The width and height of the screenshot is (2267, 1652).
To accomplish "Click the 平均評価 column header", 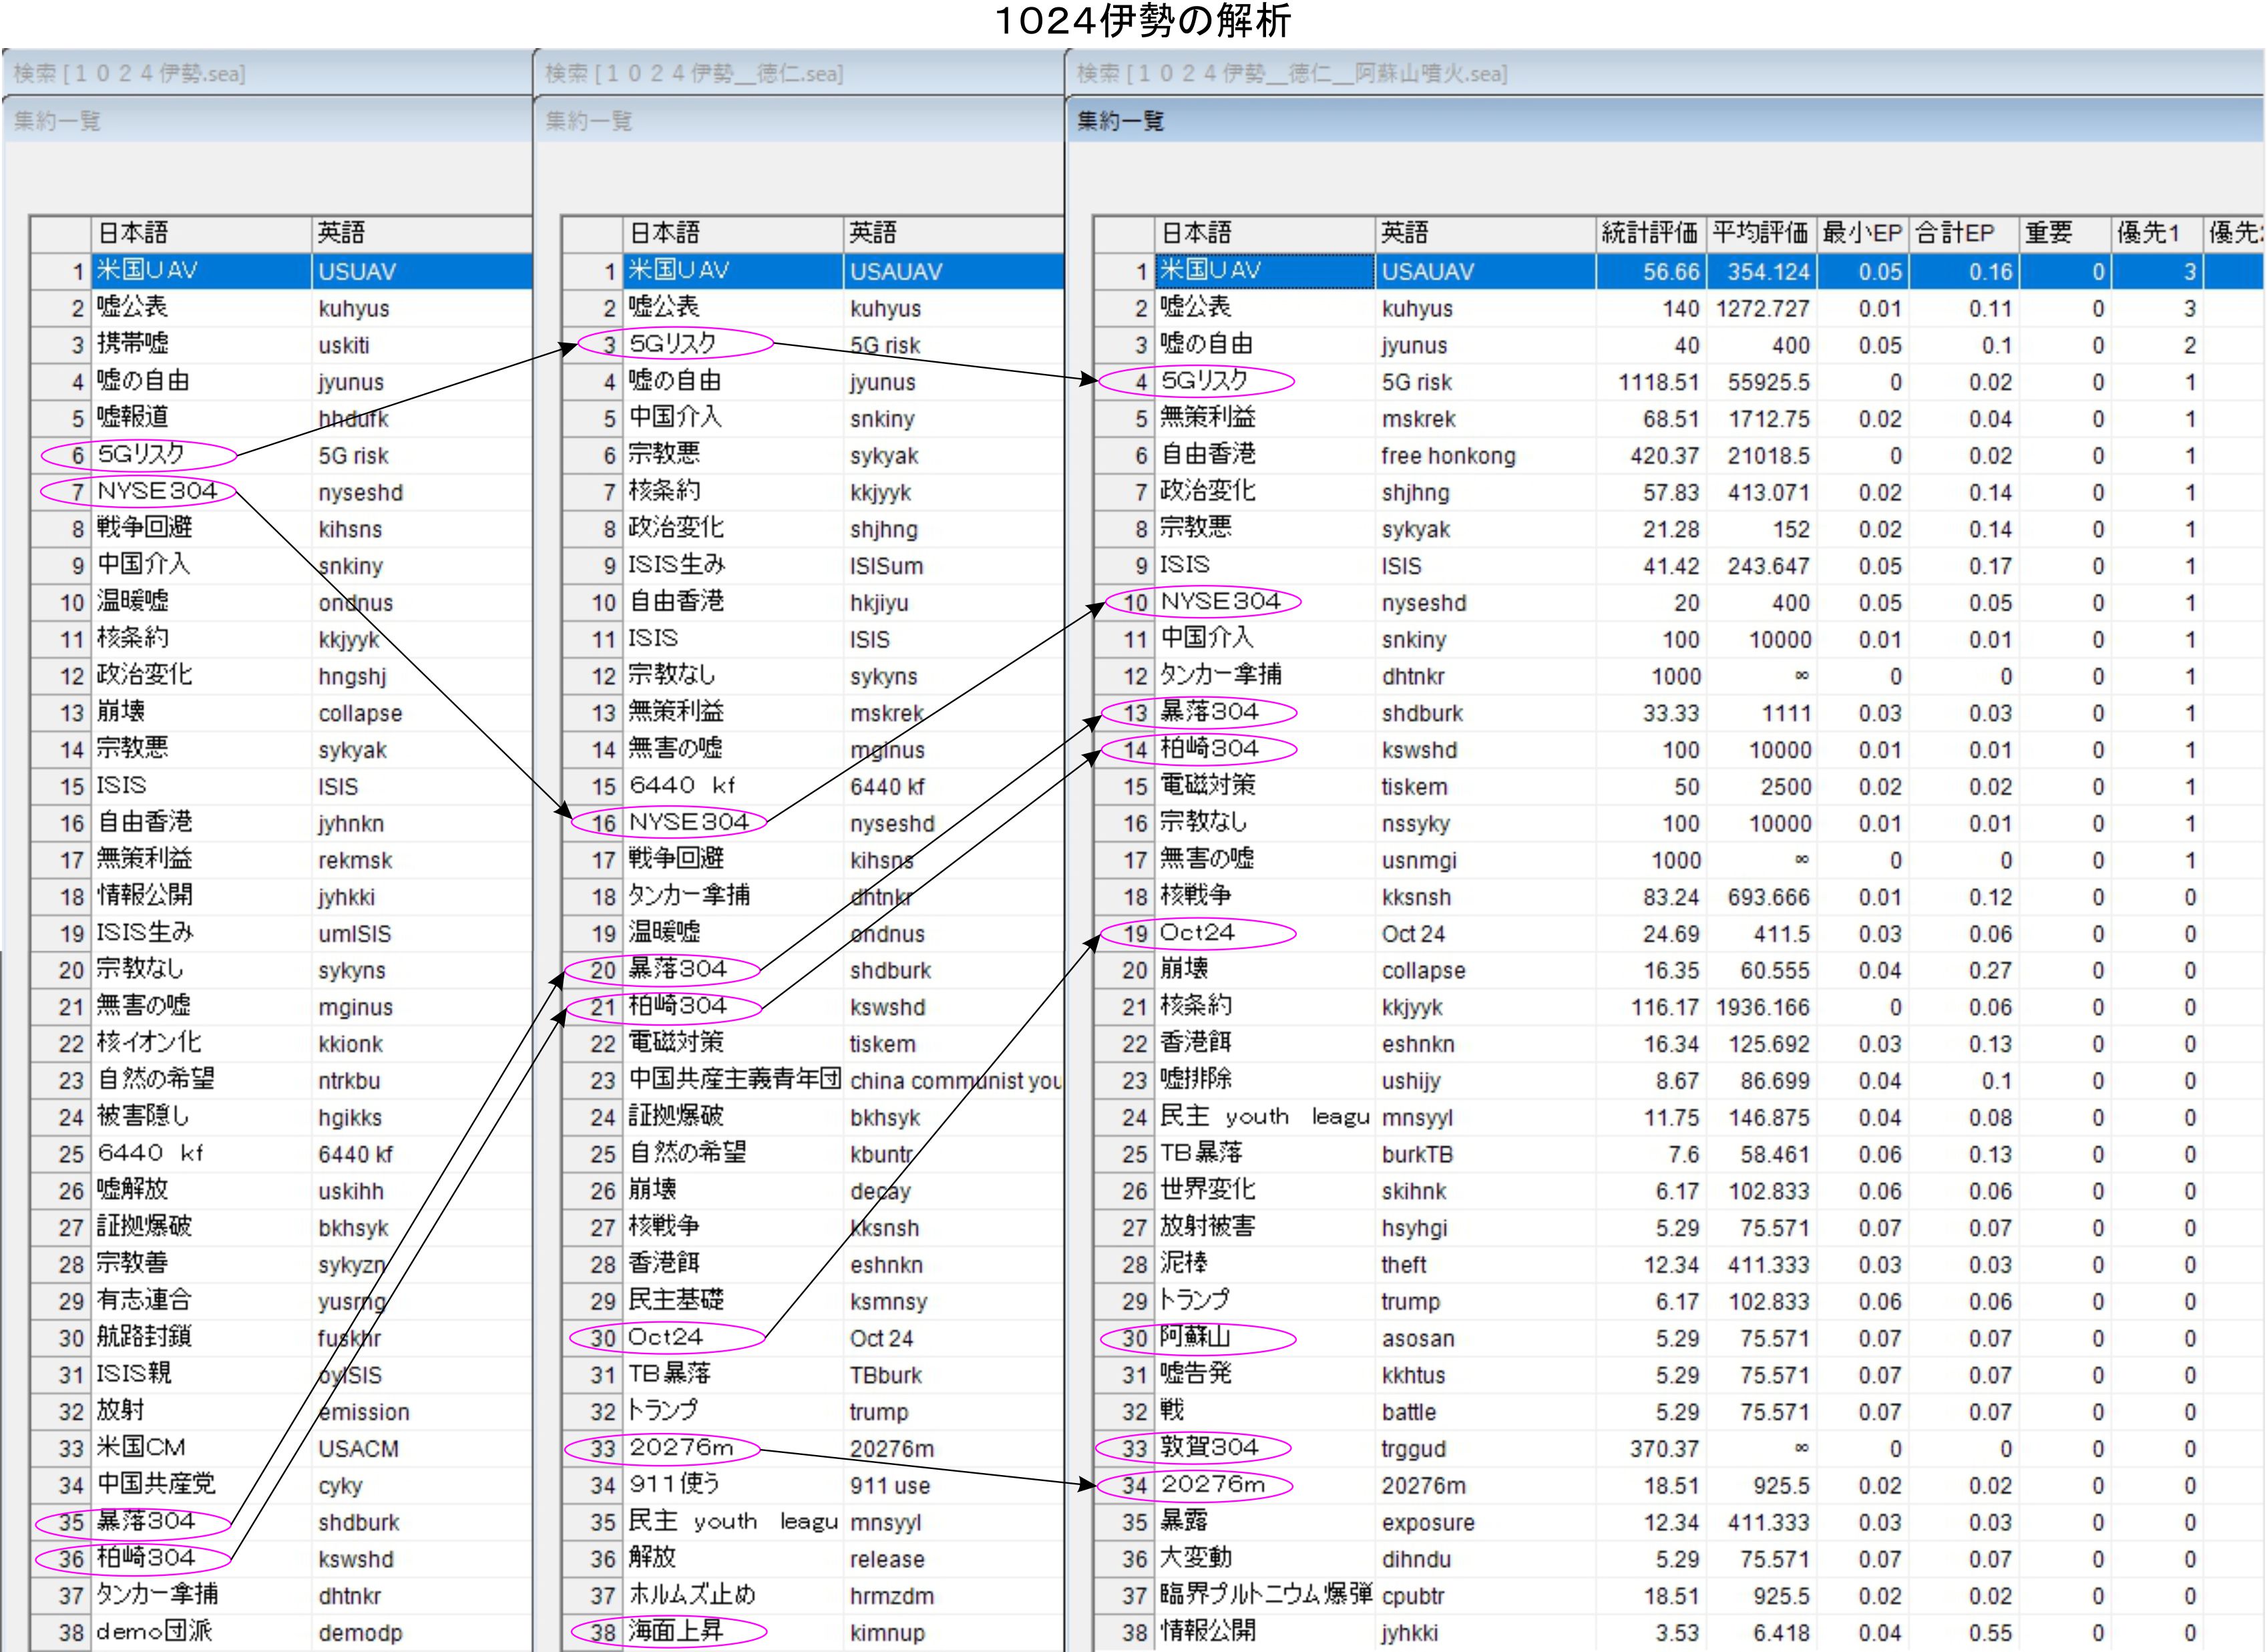I will pos(1760,233).
